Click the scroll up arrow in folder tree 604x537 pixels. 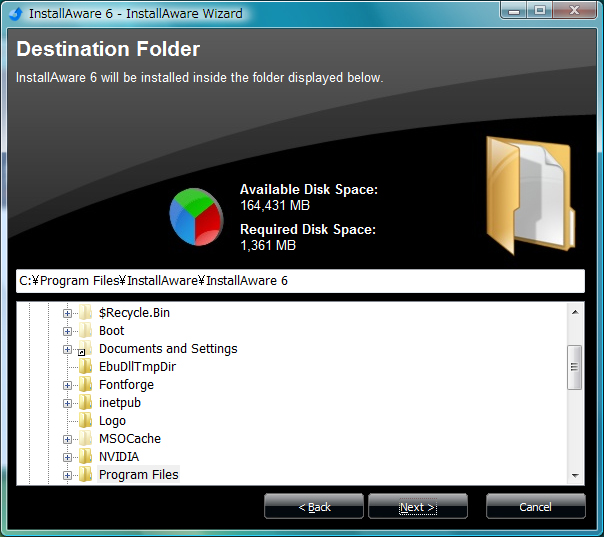(x=575, y=312)
